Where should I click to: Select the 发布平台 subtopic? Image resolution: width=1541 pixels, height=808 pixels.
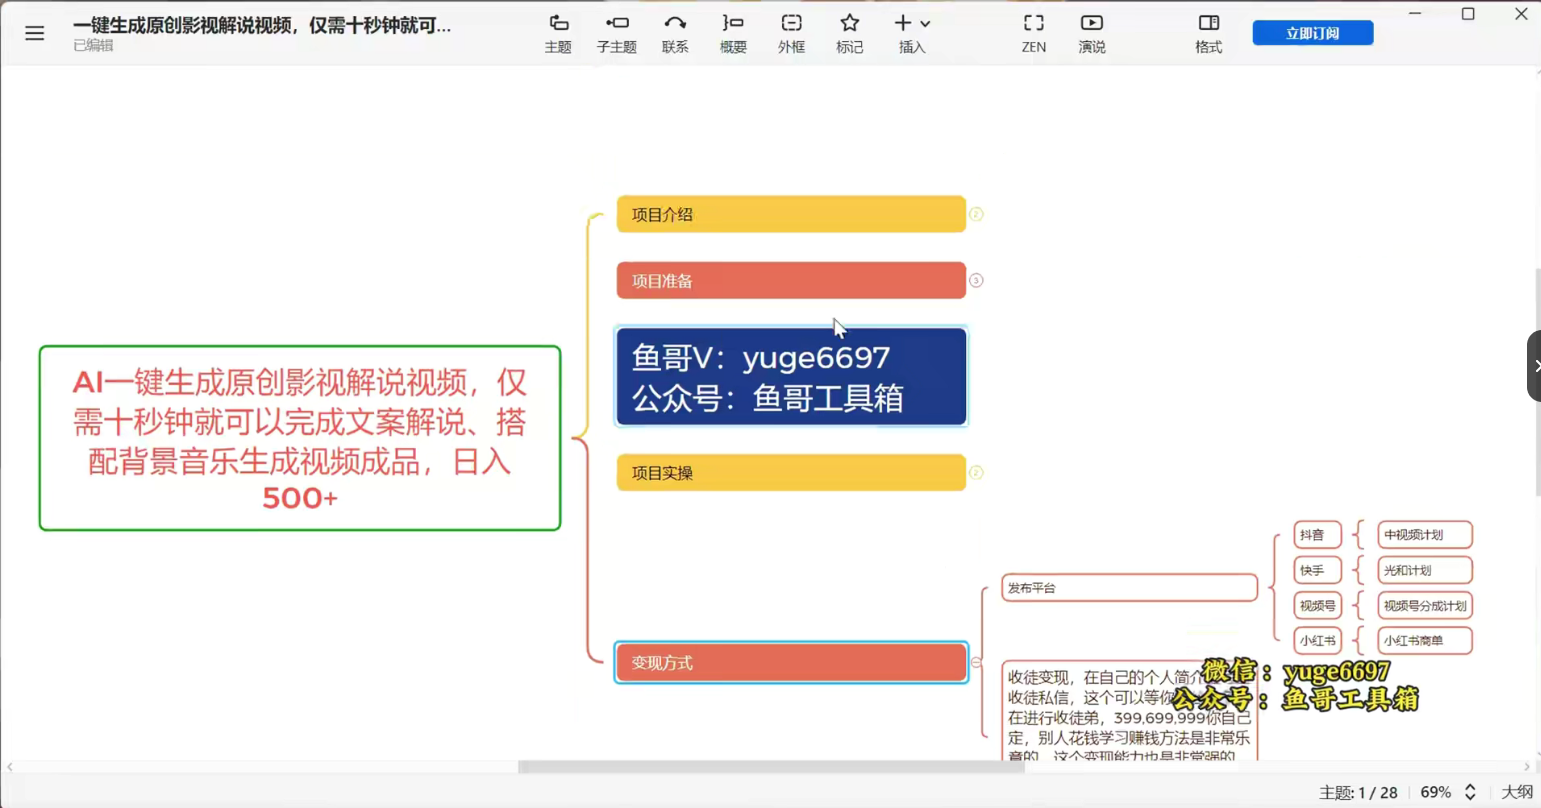click(1129, 588)
